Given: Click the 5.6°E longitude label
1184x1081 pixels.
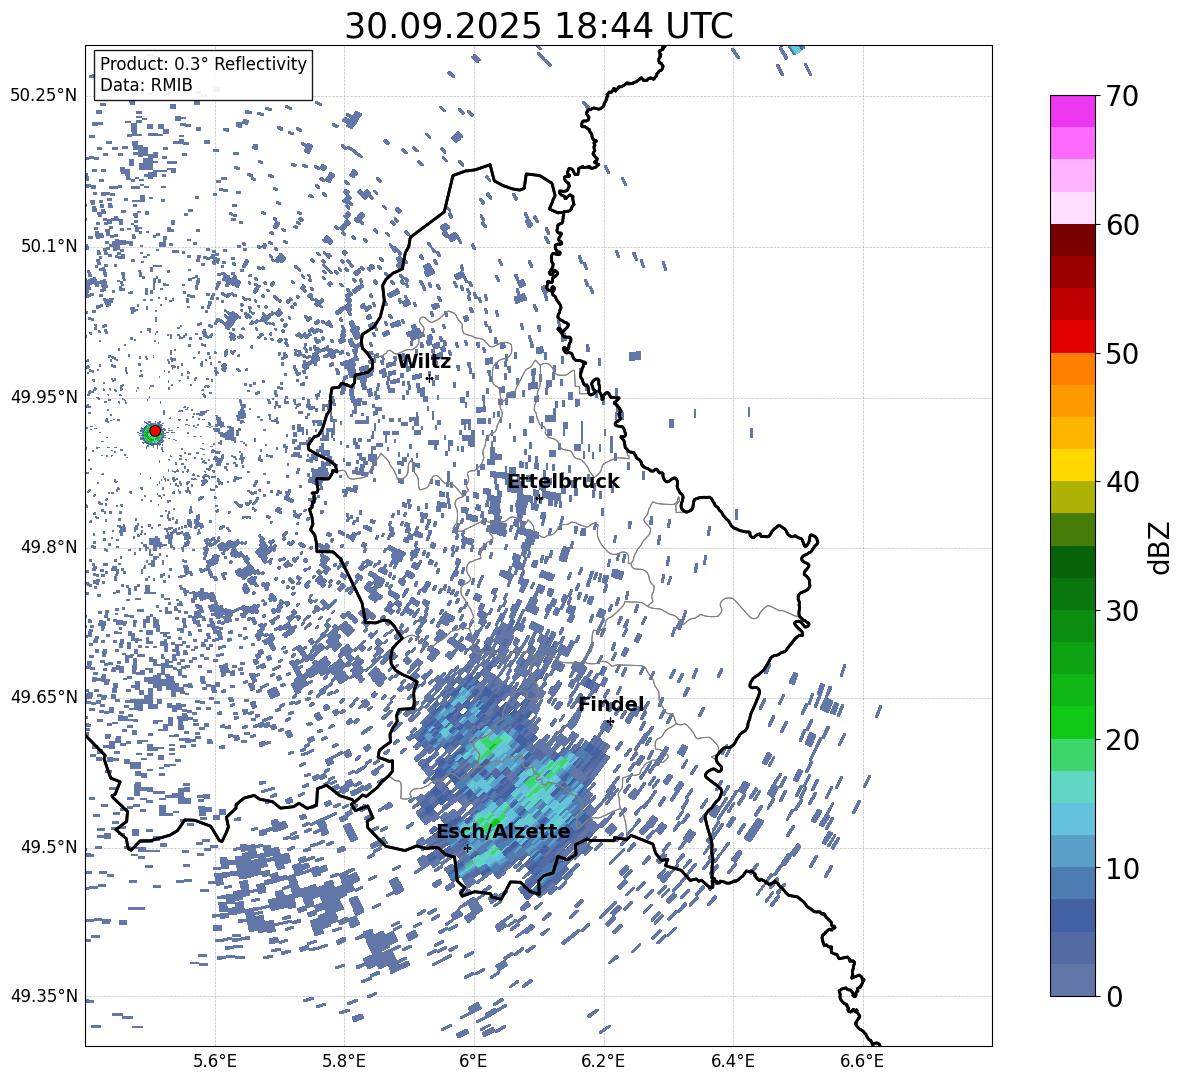Looking at the screenshot, I should (x=214, y=1061).
